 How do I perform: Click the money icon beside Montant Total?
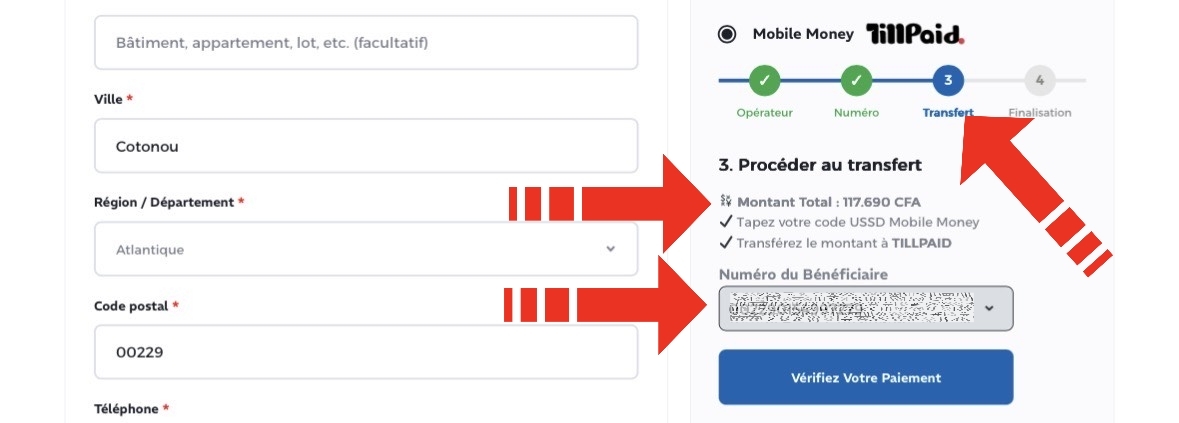(726, 201)
